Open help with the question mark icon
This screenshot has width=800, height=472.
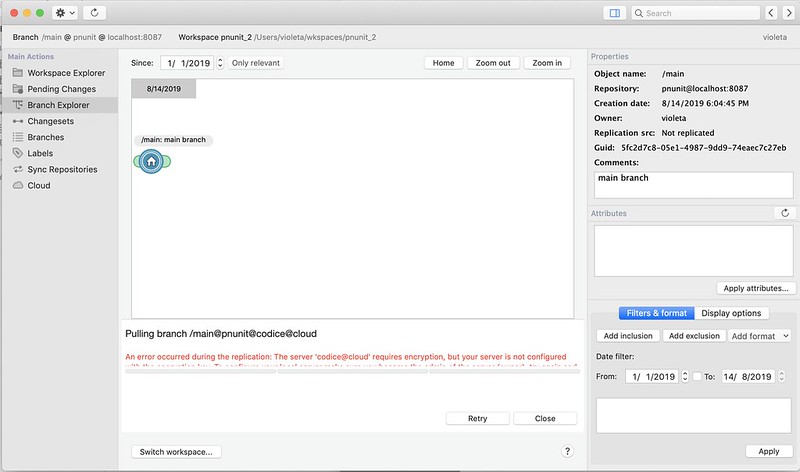567,451
